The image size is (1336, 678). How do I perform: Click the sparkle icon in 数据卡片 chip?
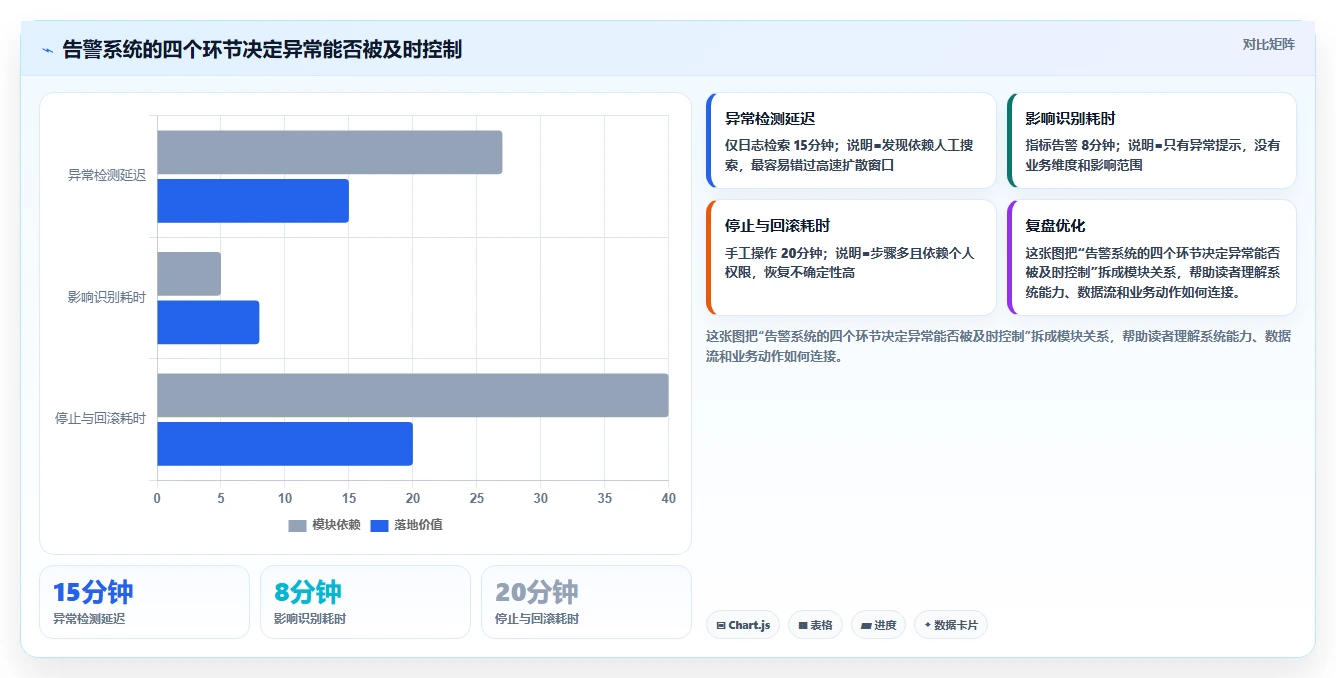click(x=928, y=625)
